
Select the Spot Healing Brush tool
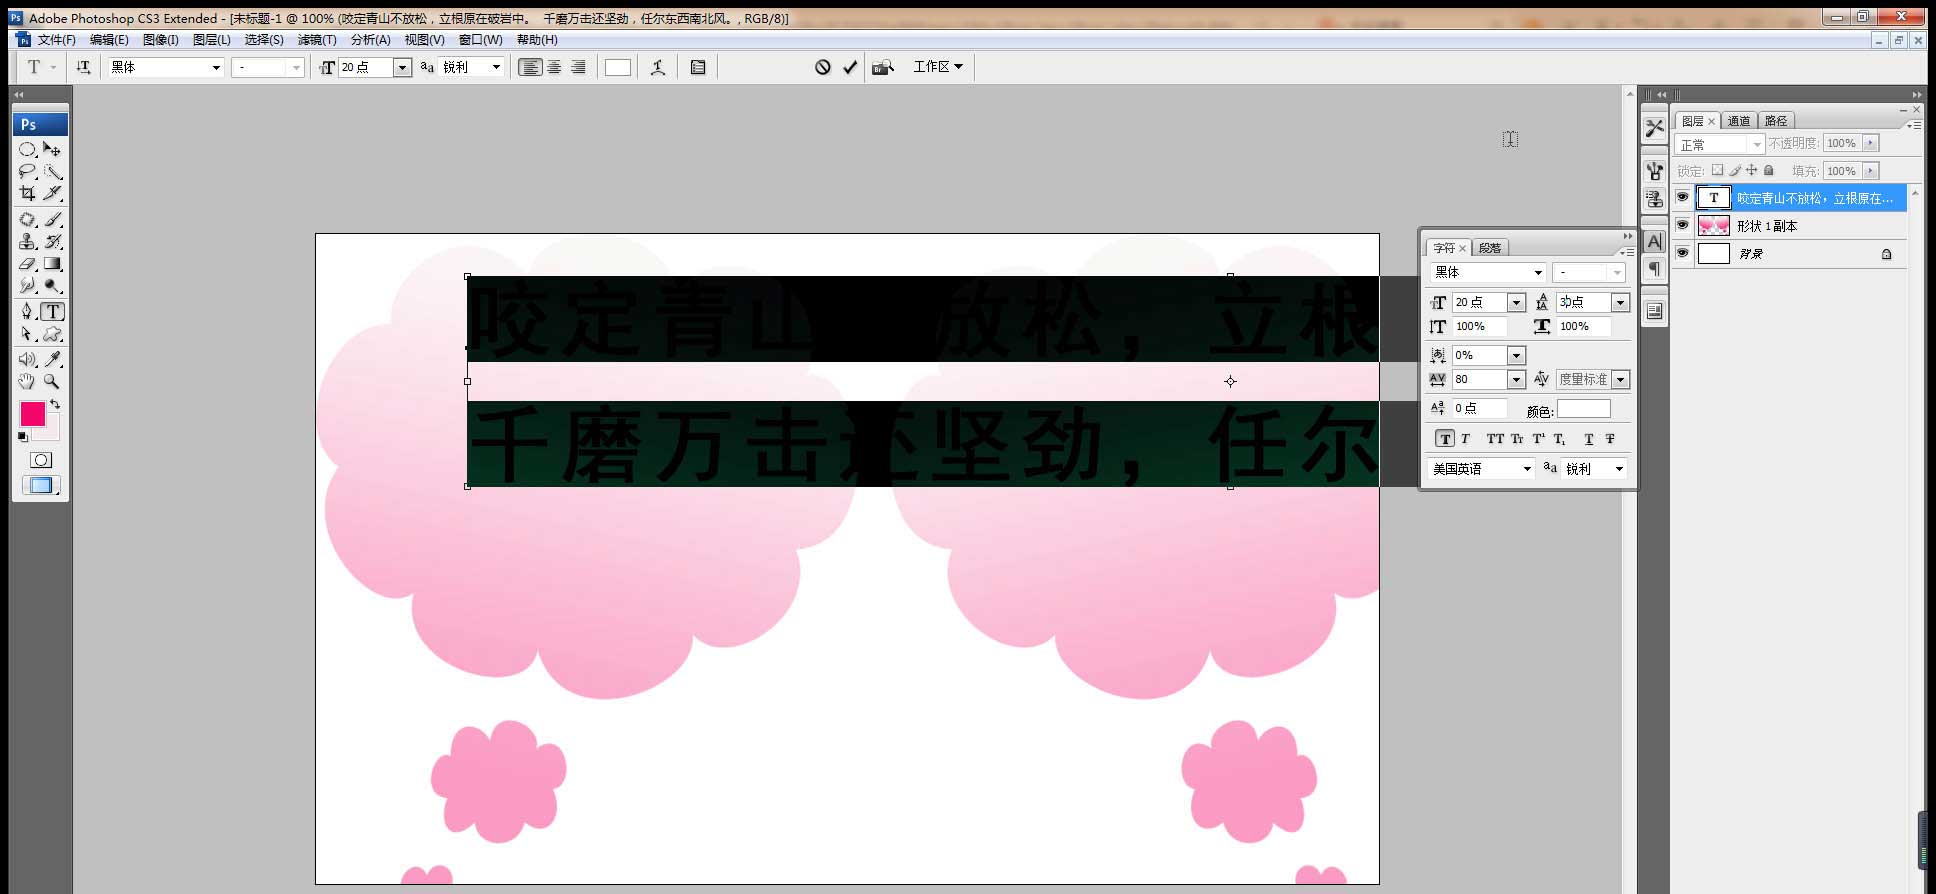pos(27,219)
